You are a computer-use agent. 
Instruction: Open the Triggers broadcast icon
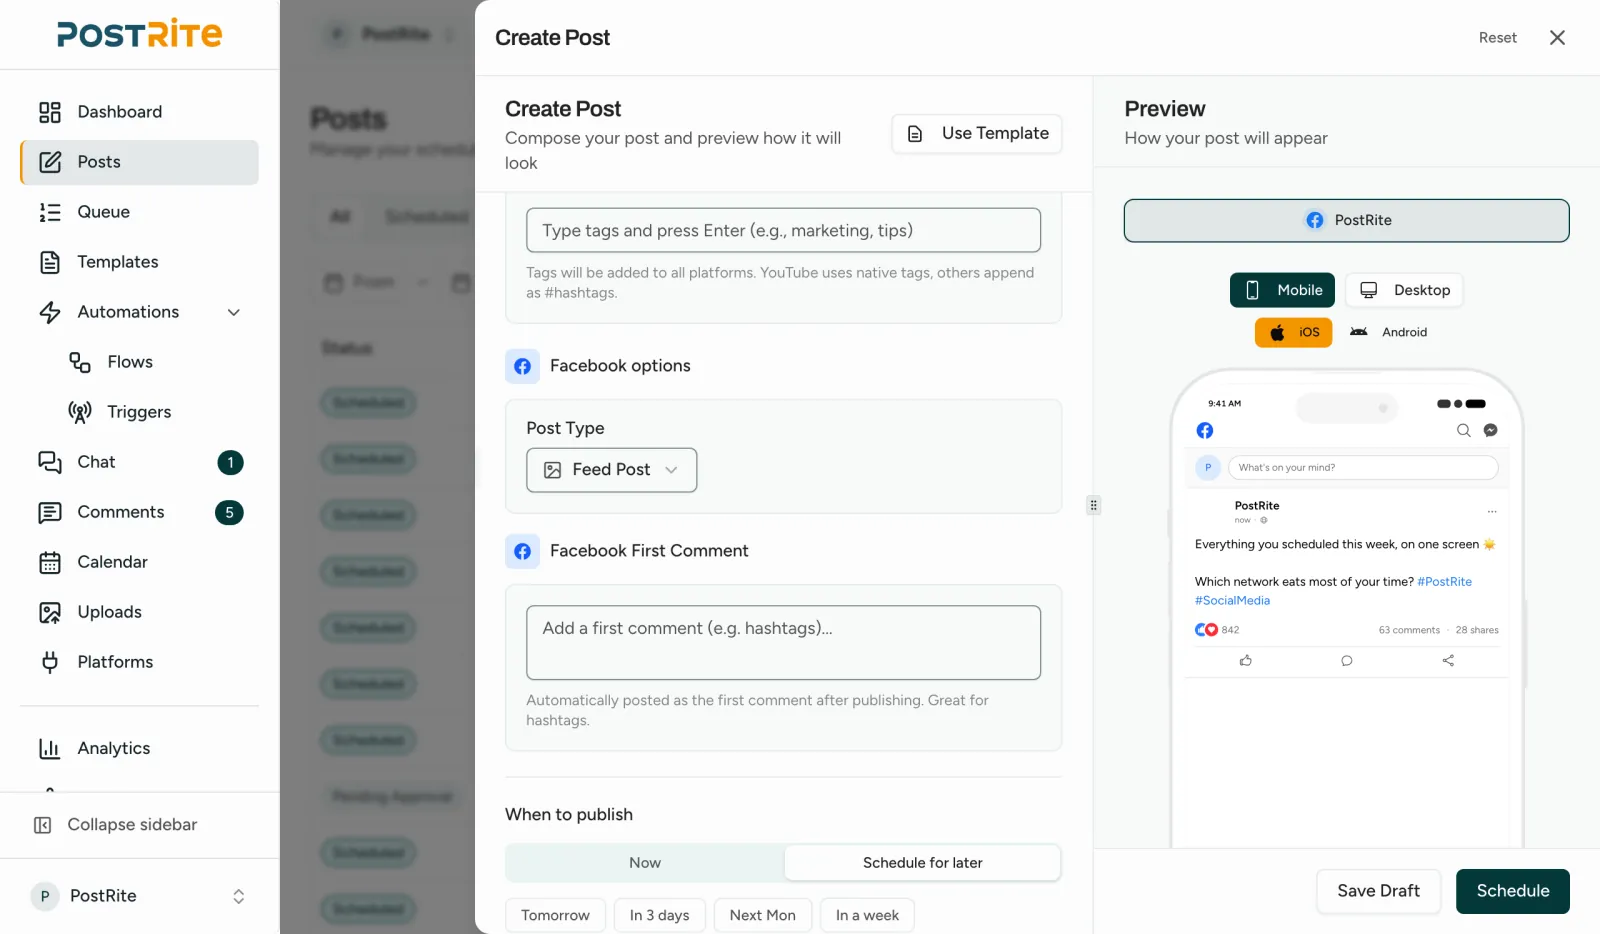click(x=80, y=412)
